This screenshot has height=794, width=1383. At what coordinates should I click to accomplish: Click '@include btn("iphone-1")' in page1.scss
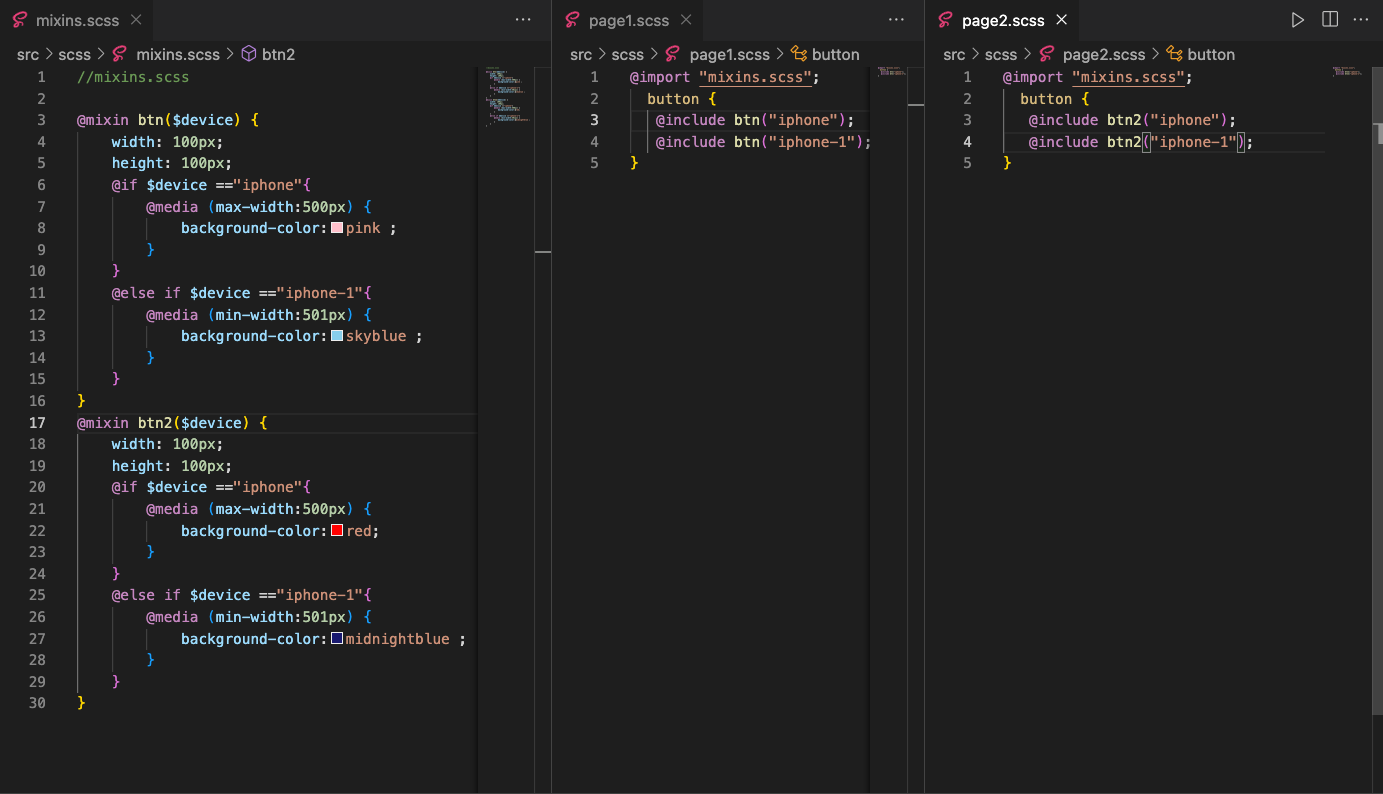click(760, 142)
